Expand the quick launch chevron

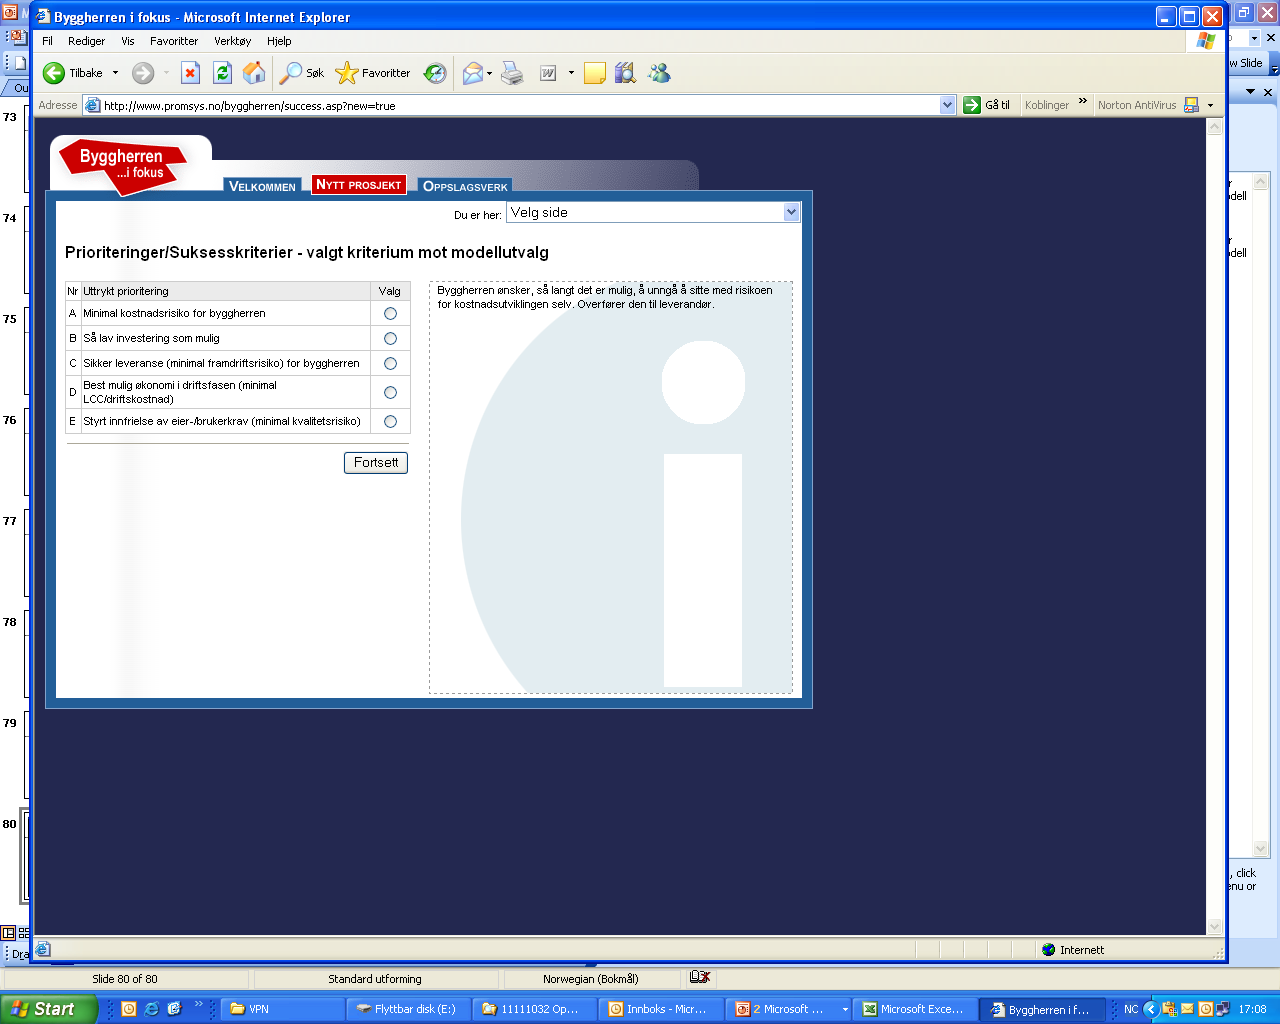[198, 1005]
